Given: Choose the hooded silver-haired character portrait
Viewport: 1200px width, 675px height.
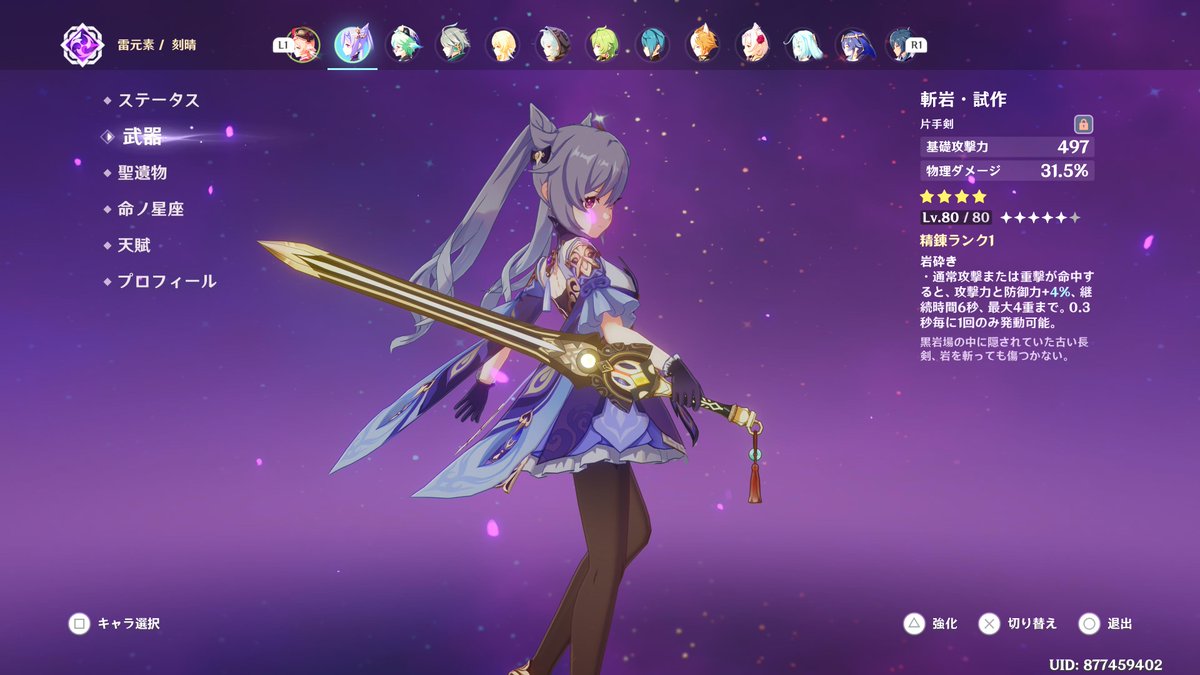Looking at the screenshot, I should (x=553, y=45).
